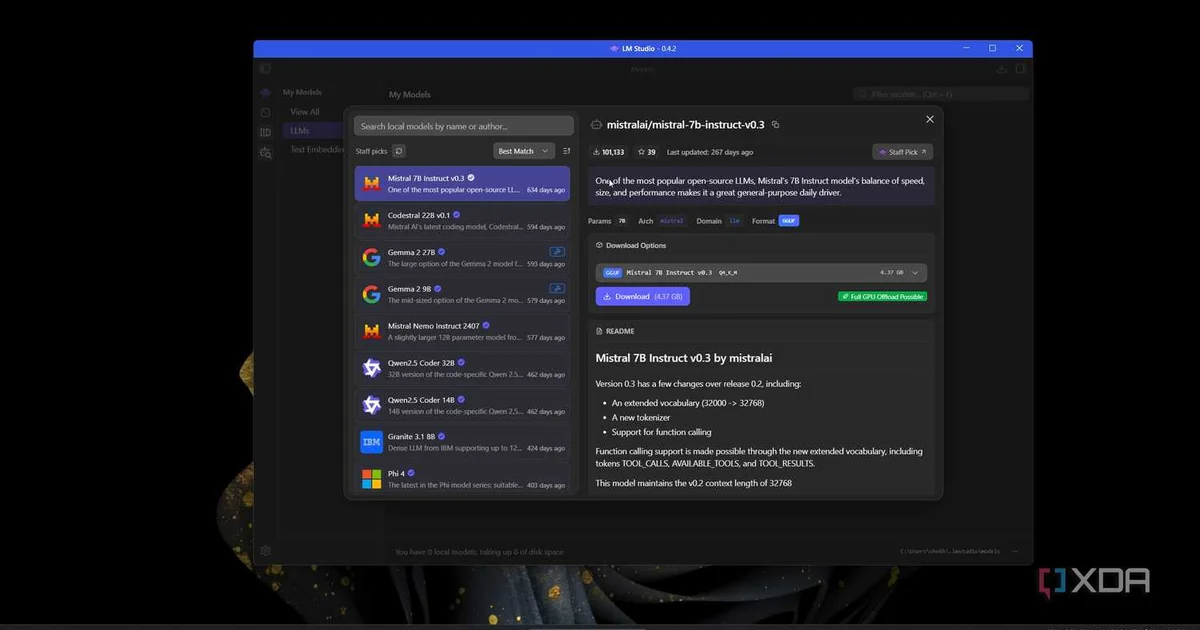Select the Gemma 2 9B model
Screen dimensions: 1200x630
pos(462,294)
